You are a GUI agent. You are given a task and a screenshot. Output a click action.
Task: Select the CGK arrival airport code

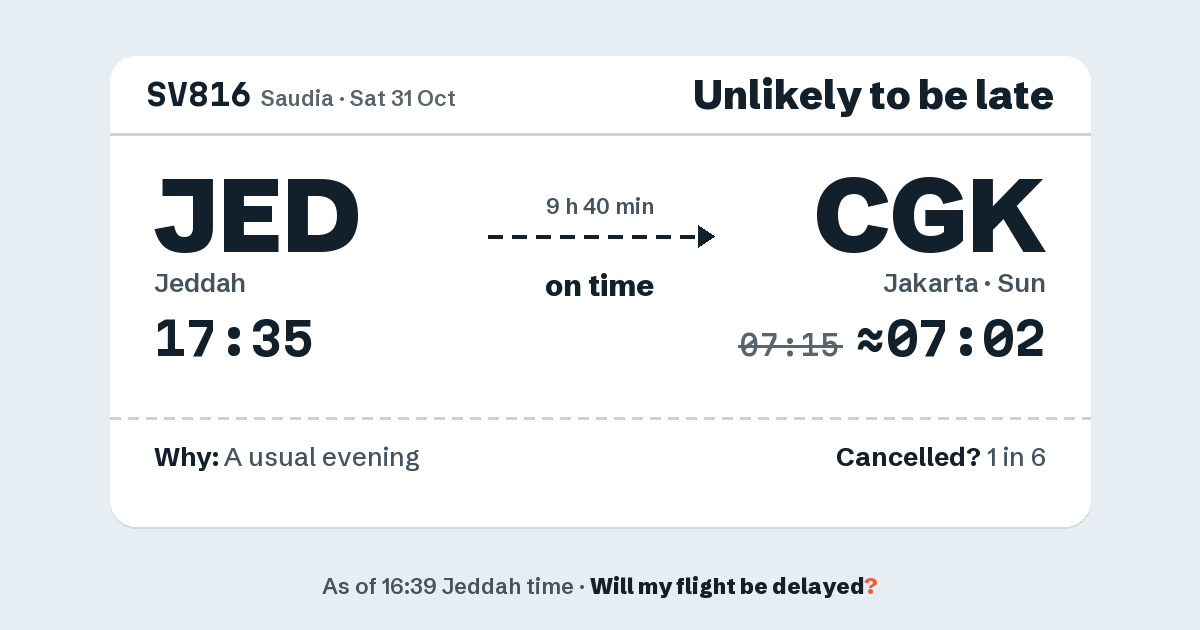930,216
